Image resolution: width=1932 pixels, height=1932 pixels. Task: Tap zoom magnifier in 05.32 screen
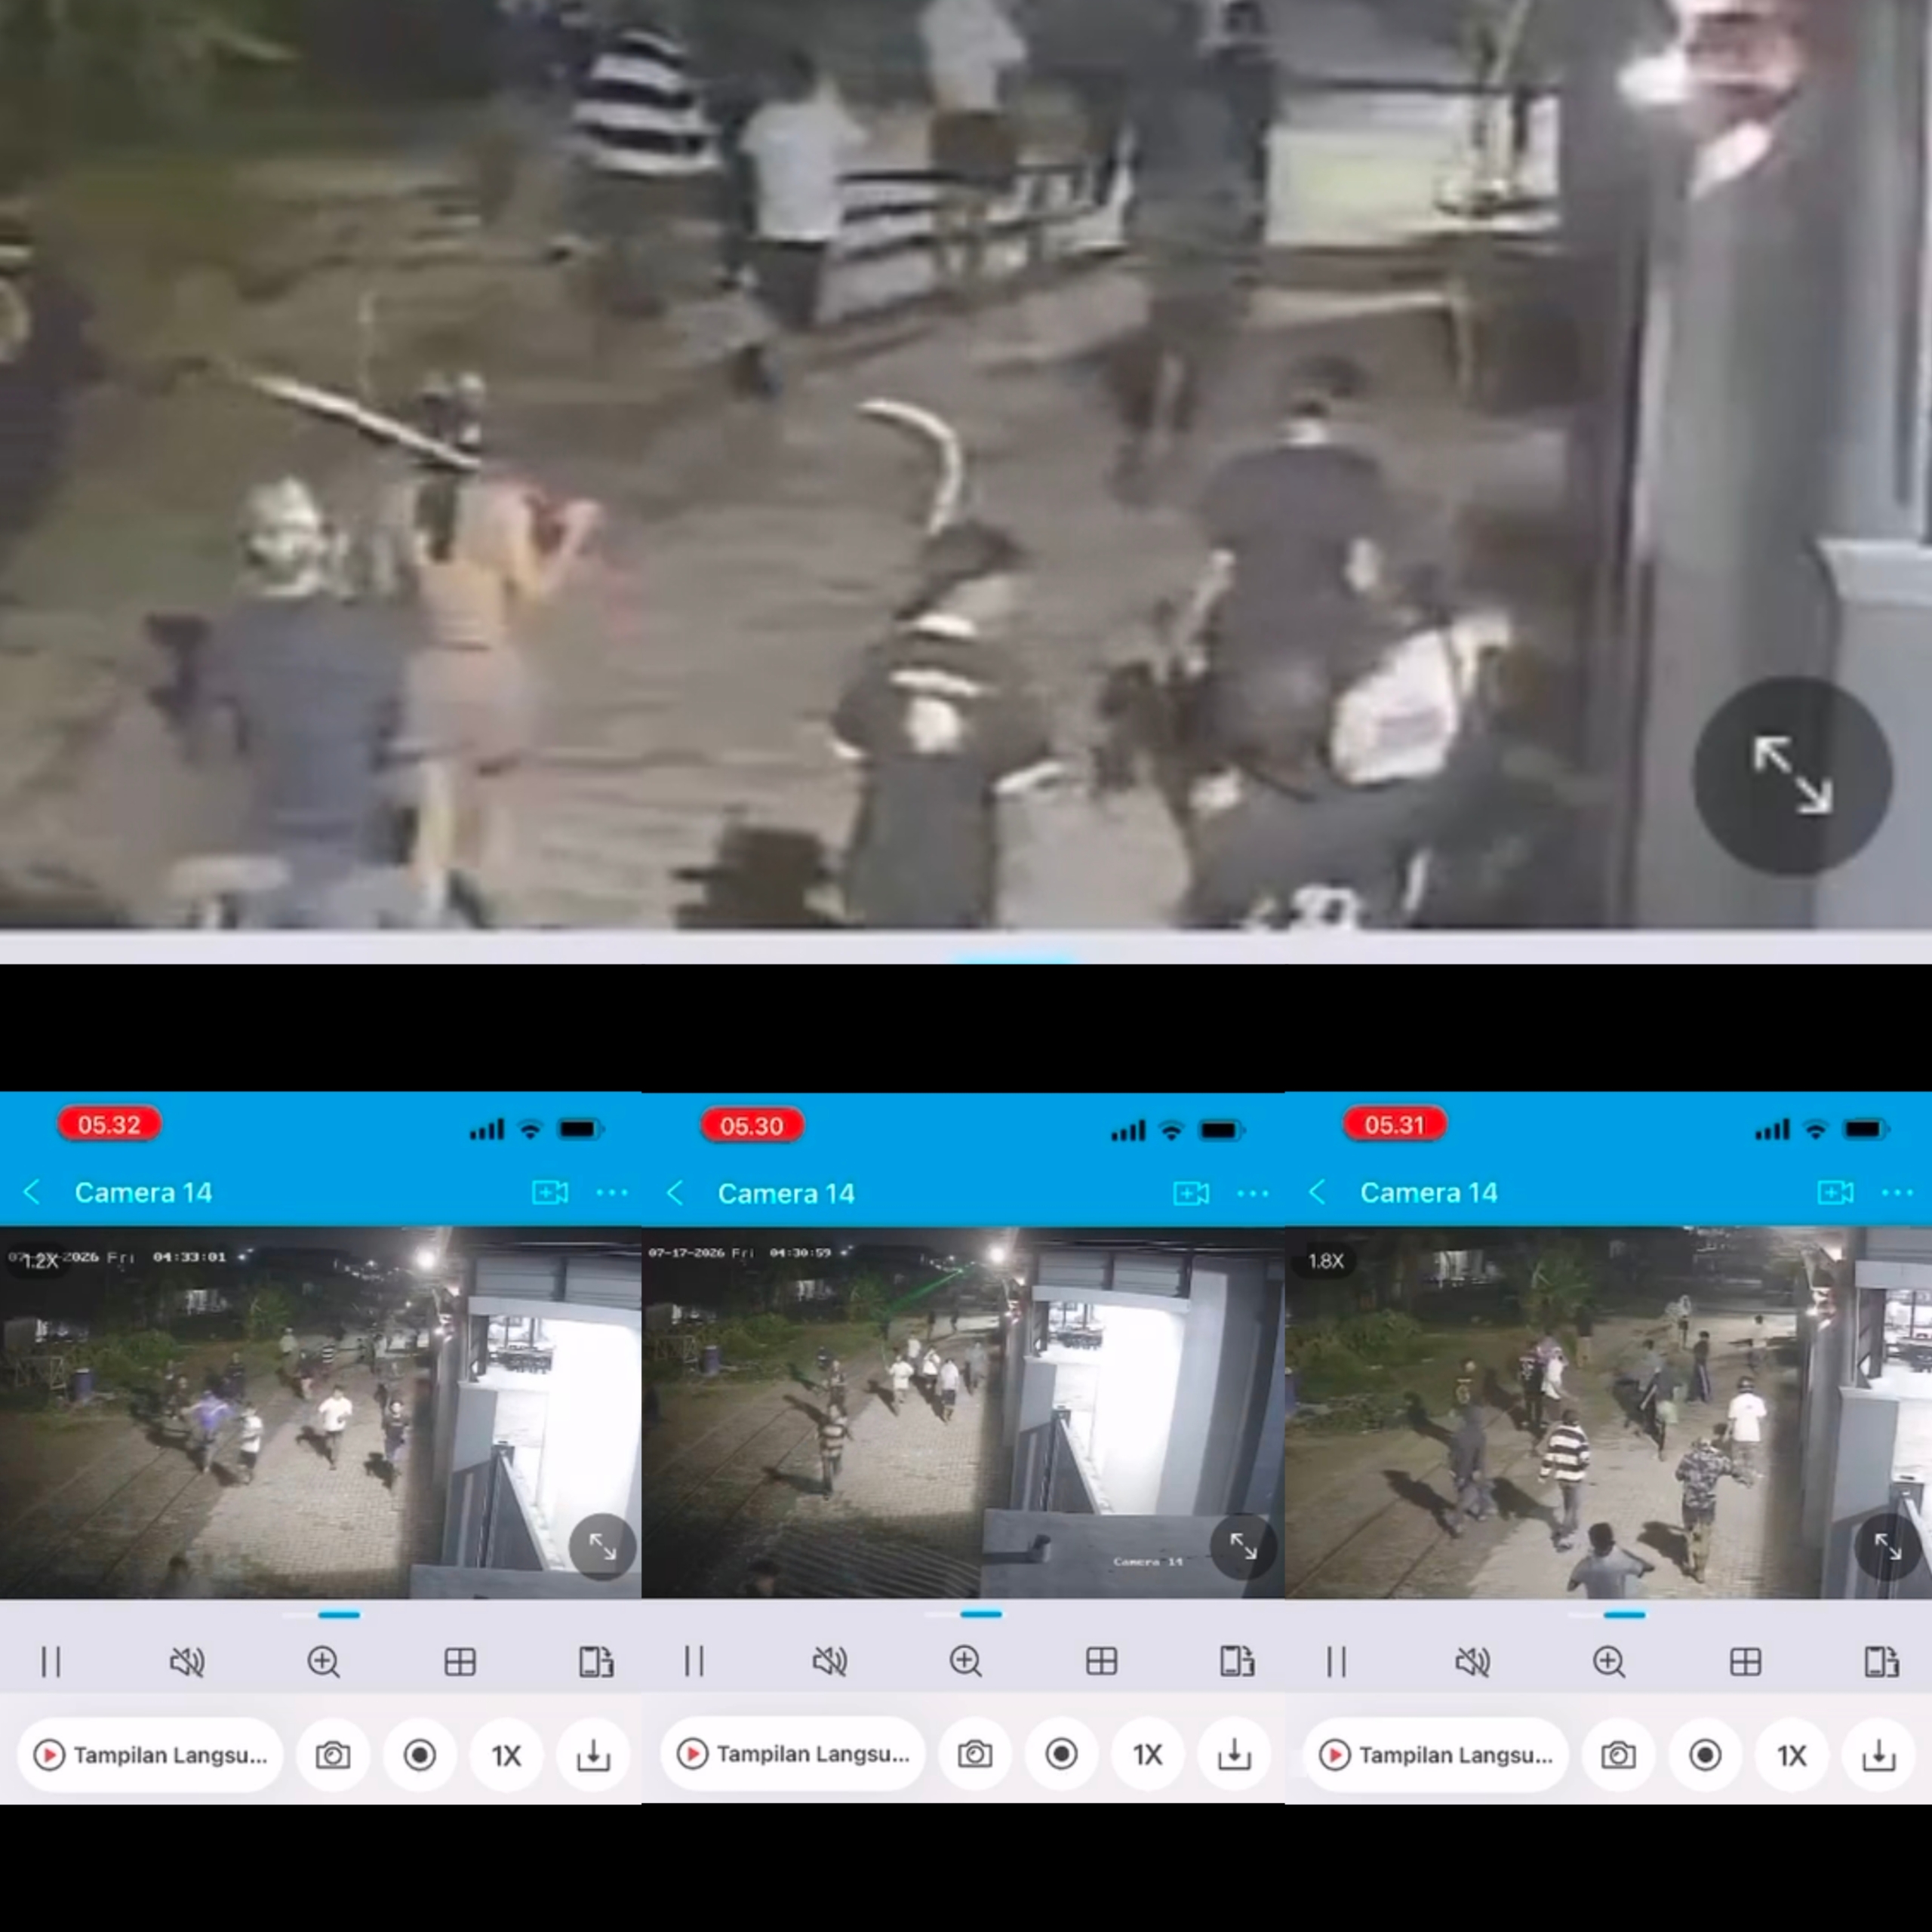tap(323, 1662)
